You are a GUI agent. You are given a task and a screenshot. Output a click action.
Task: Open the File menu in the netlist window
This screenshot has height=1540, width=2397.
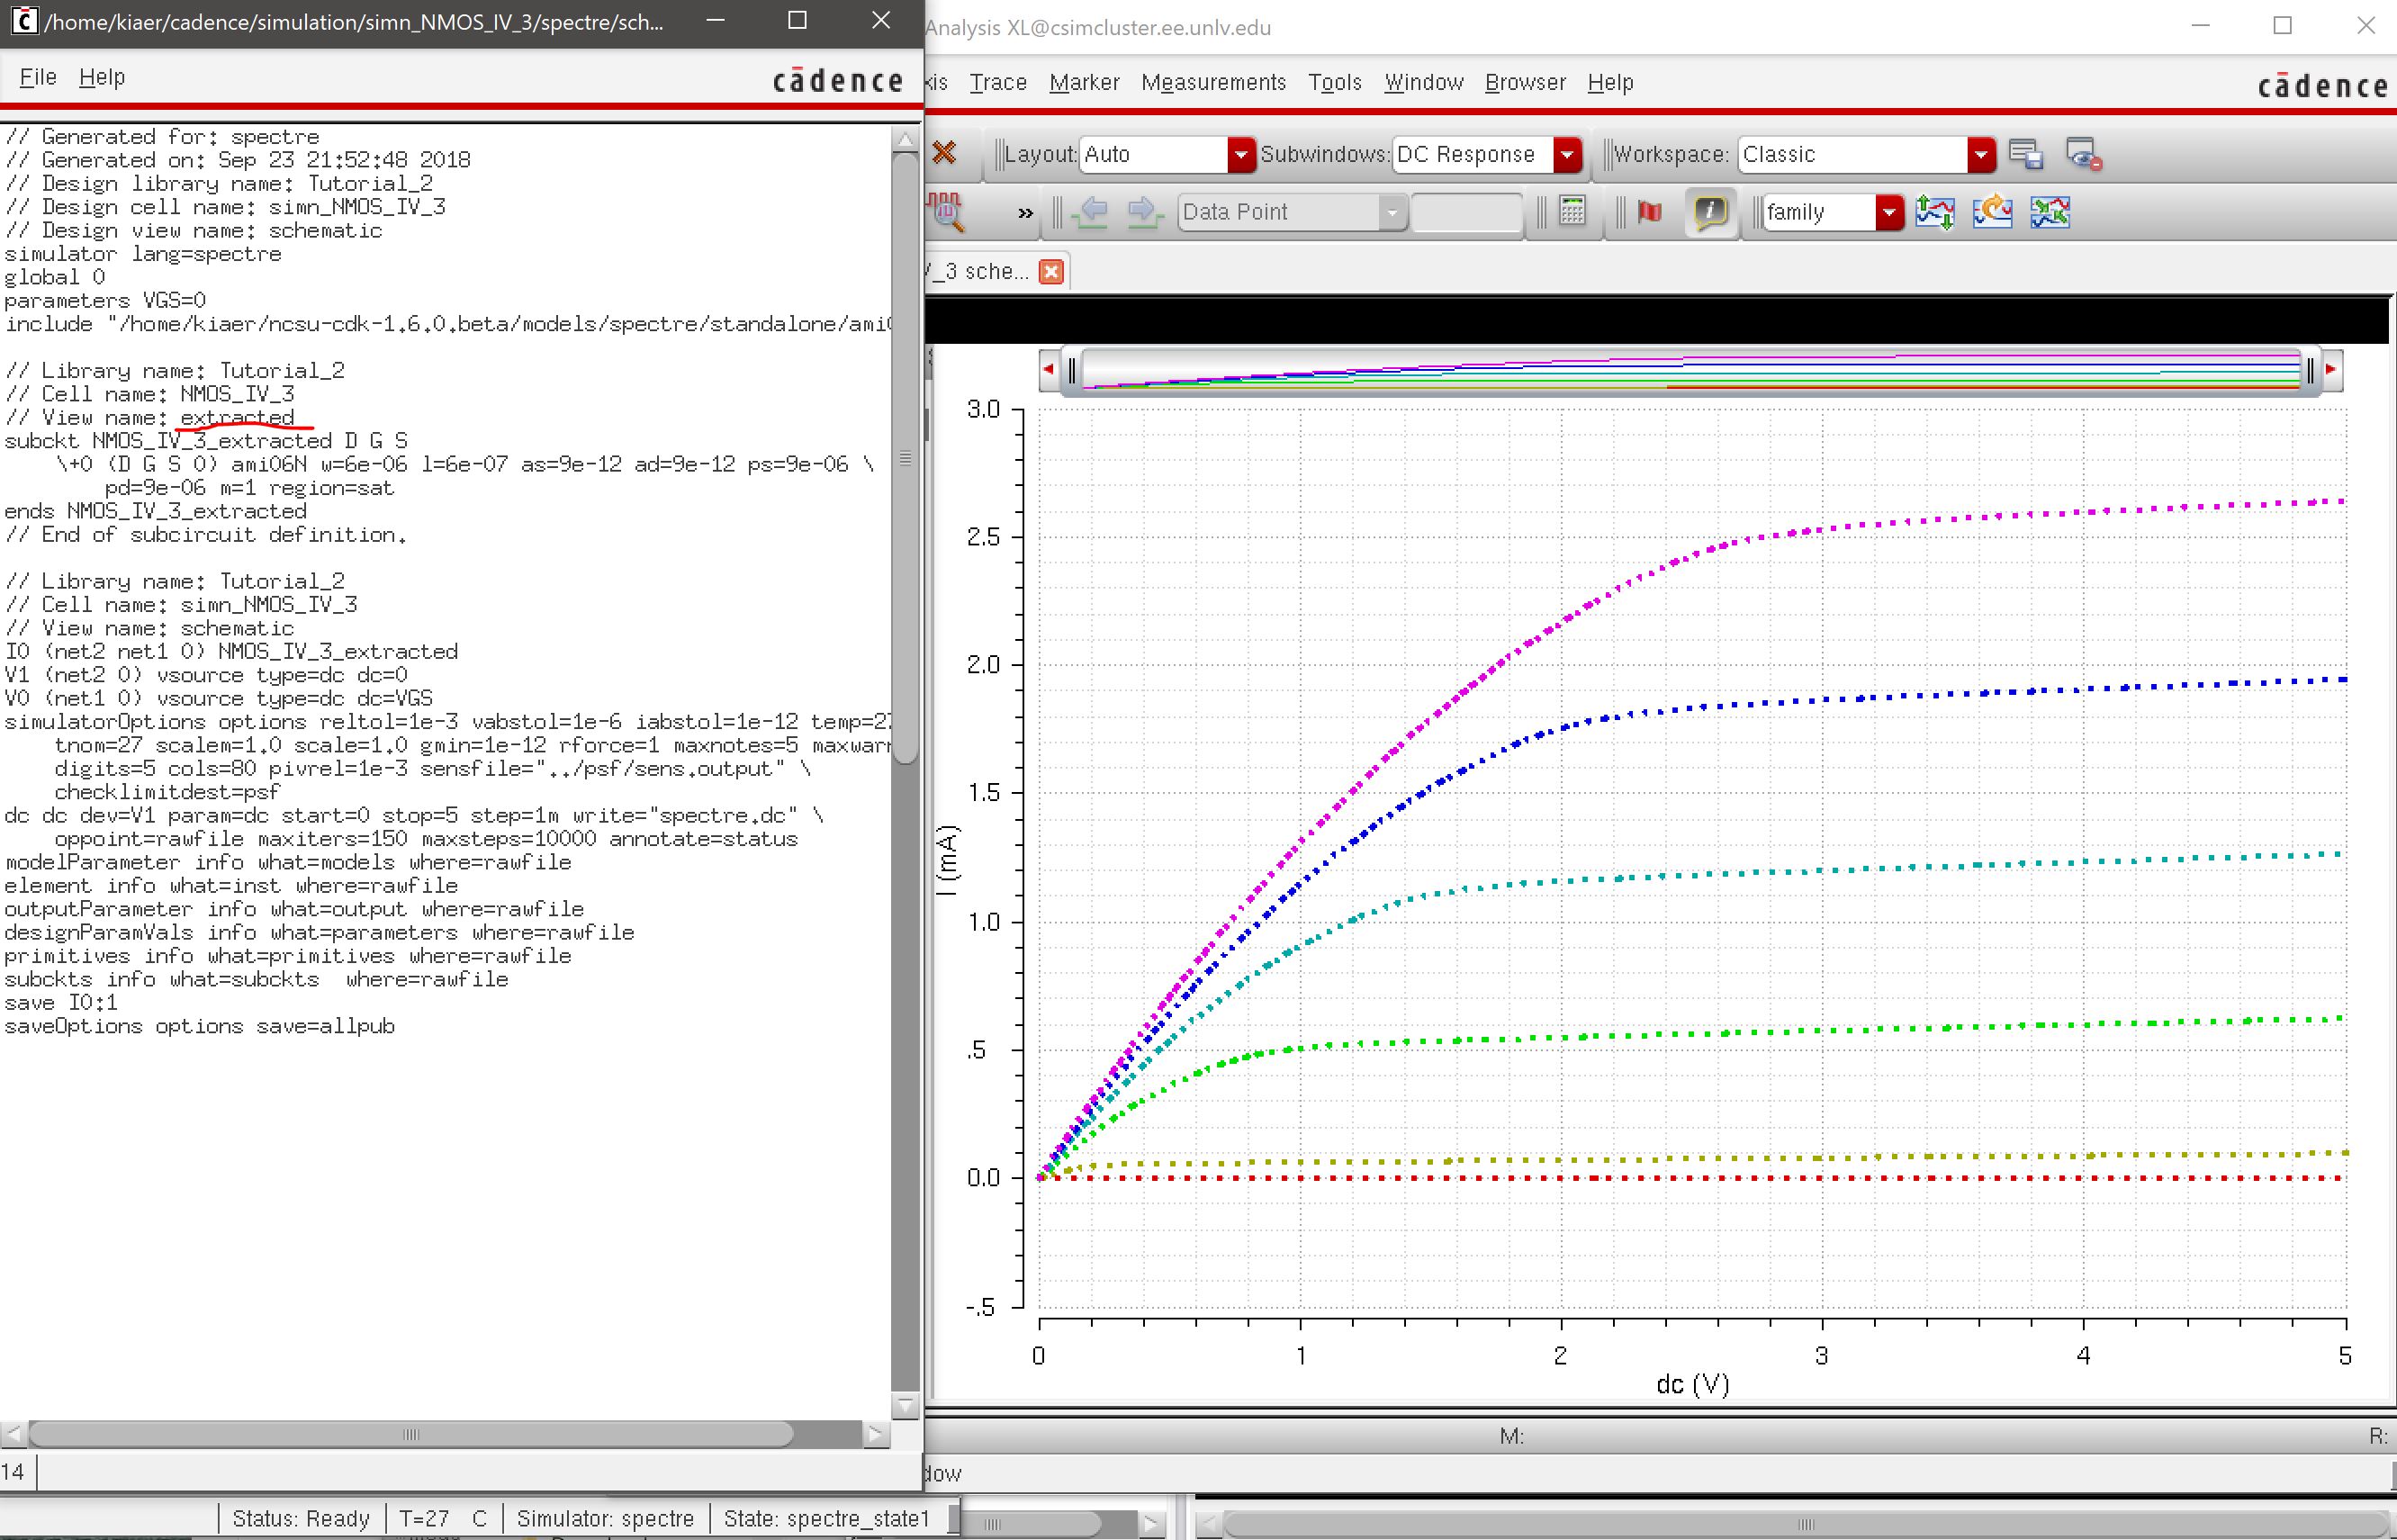tap(38, 77)
